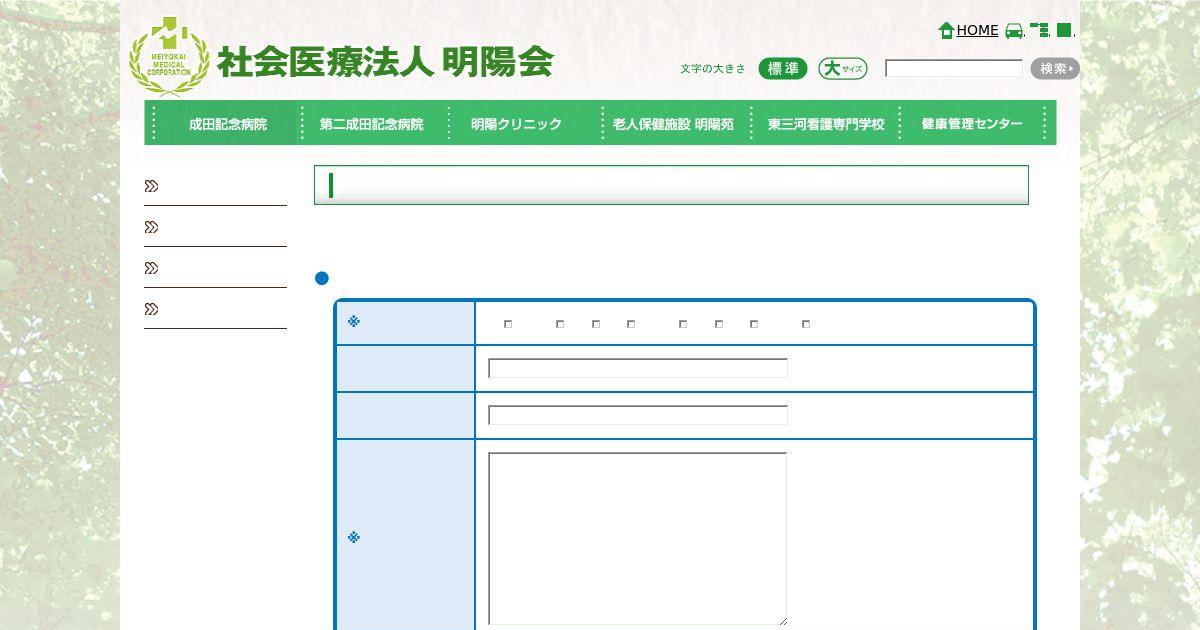Open the 健康管理センター navigation item

972,124
